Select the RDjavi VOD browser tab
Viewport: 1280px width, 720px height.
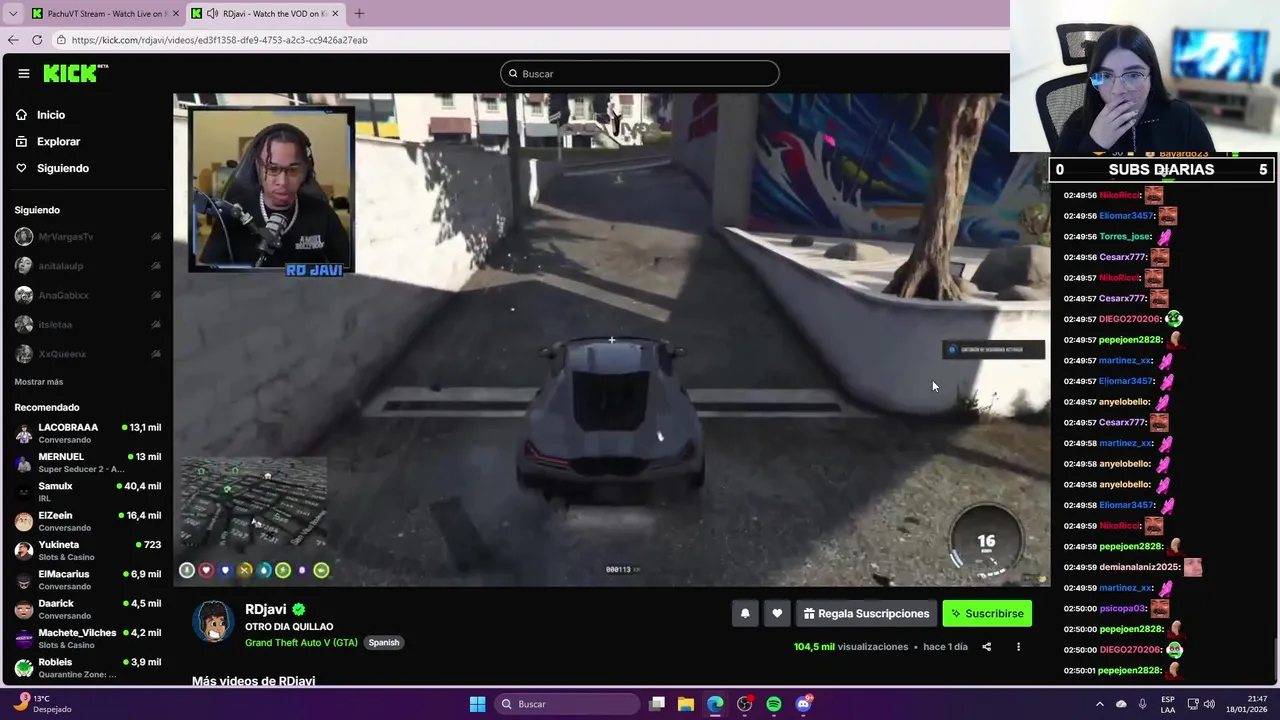click(x=264, y=13)
